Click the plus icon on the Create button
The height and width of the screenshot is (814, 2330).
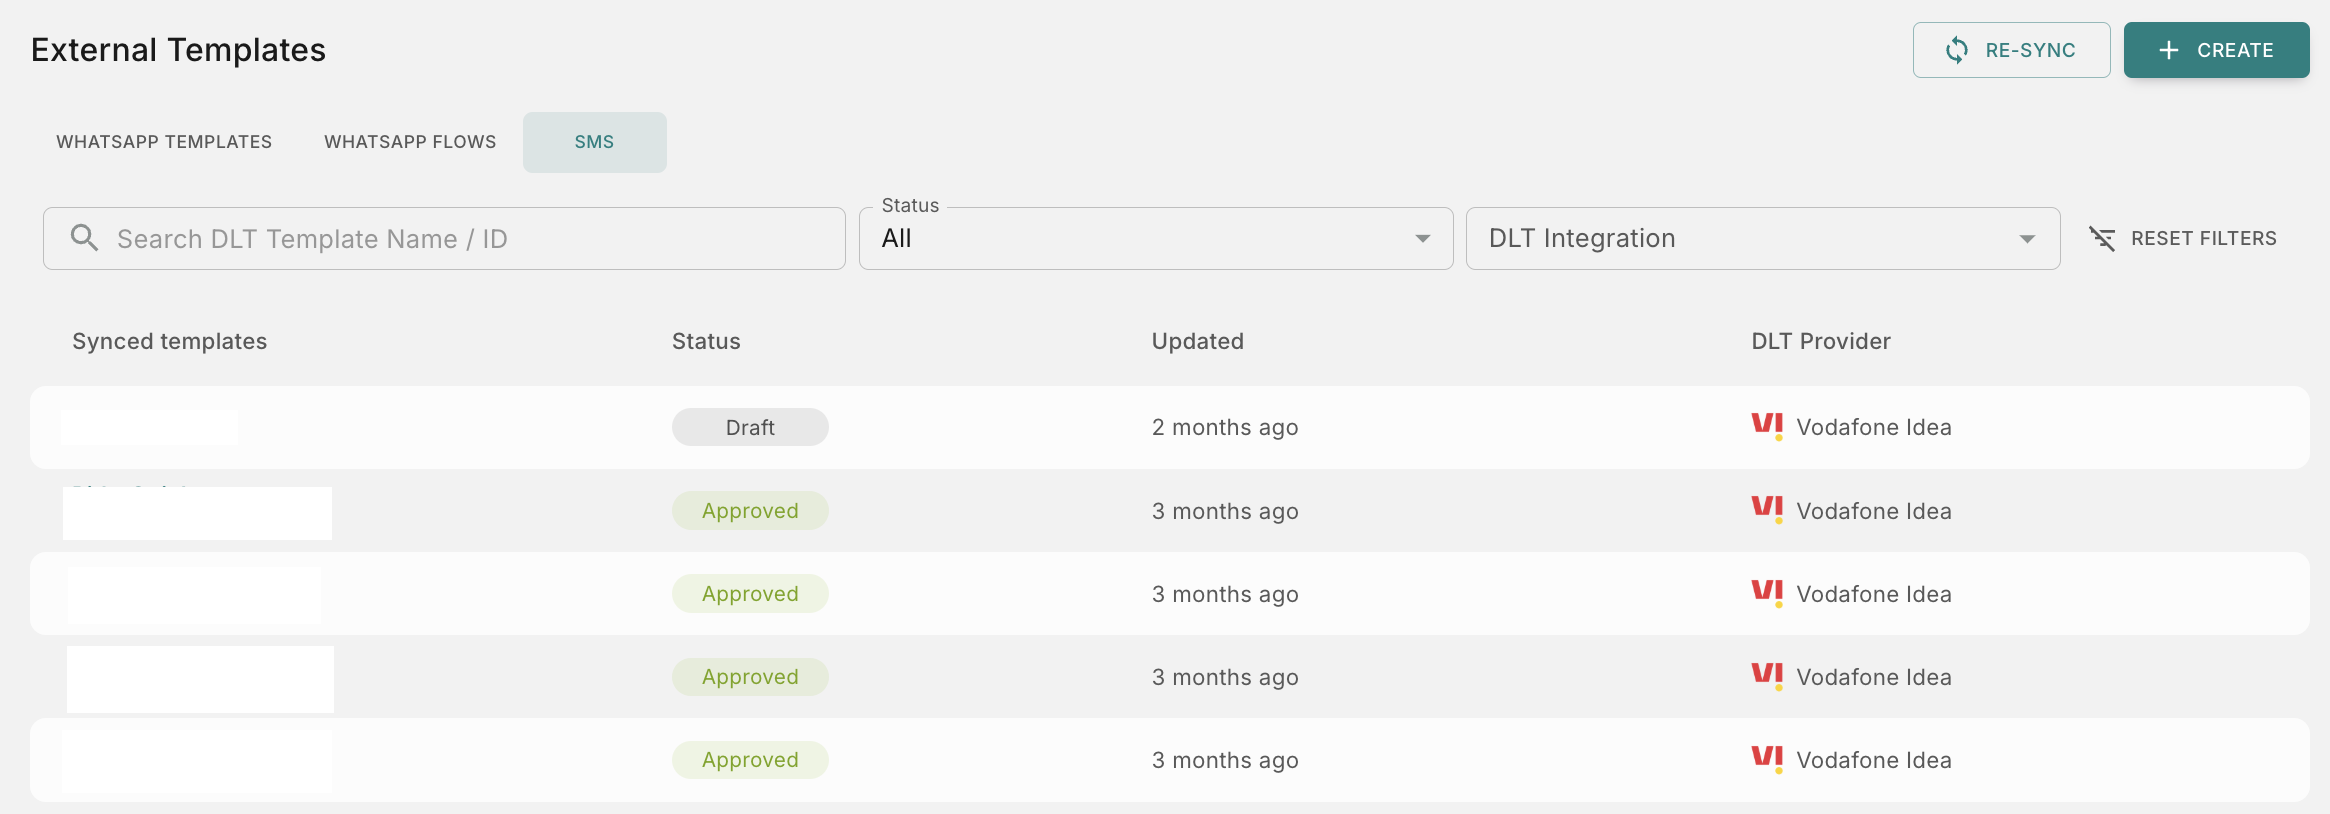(x=2167, y=49)
